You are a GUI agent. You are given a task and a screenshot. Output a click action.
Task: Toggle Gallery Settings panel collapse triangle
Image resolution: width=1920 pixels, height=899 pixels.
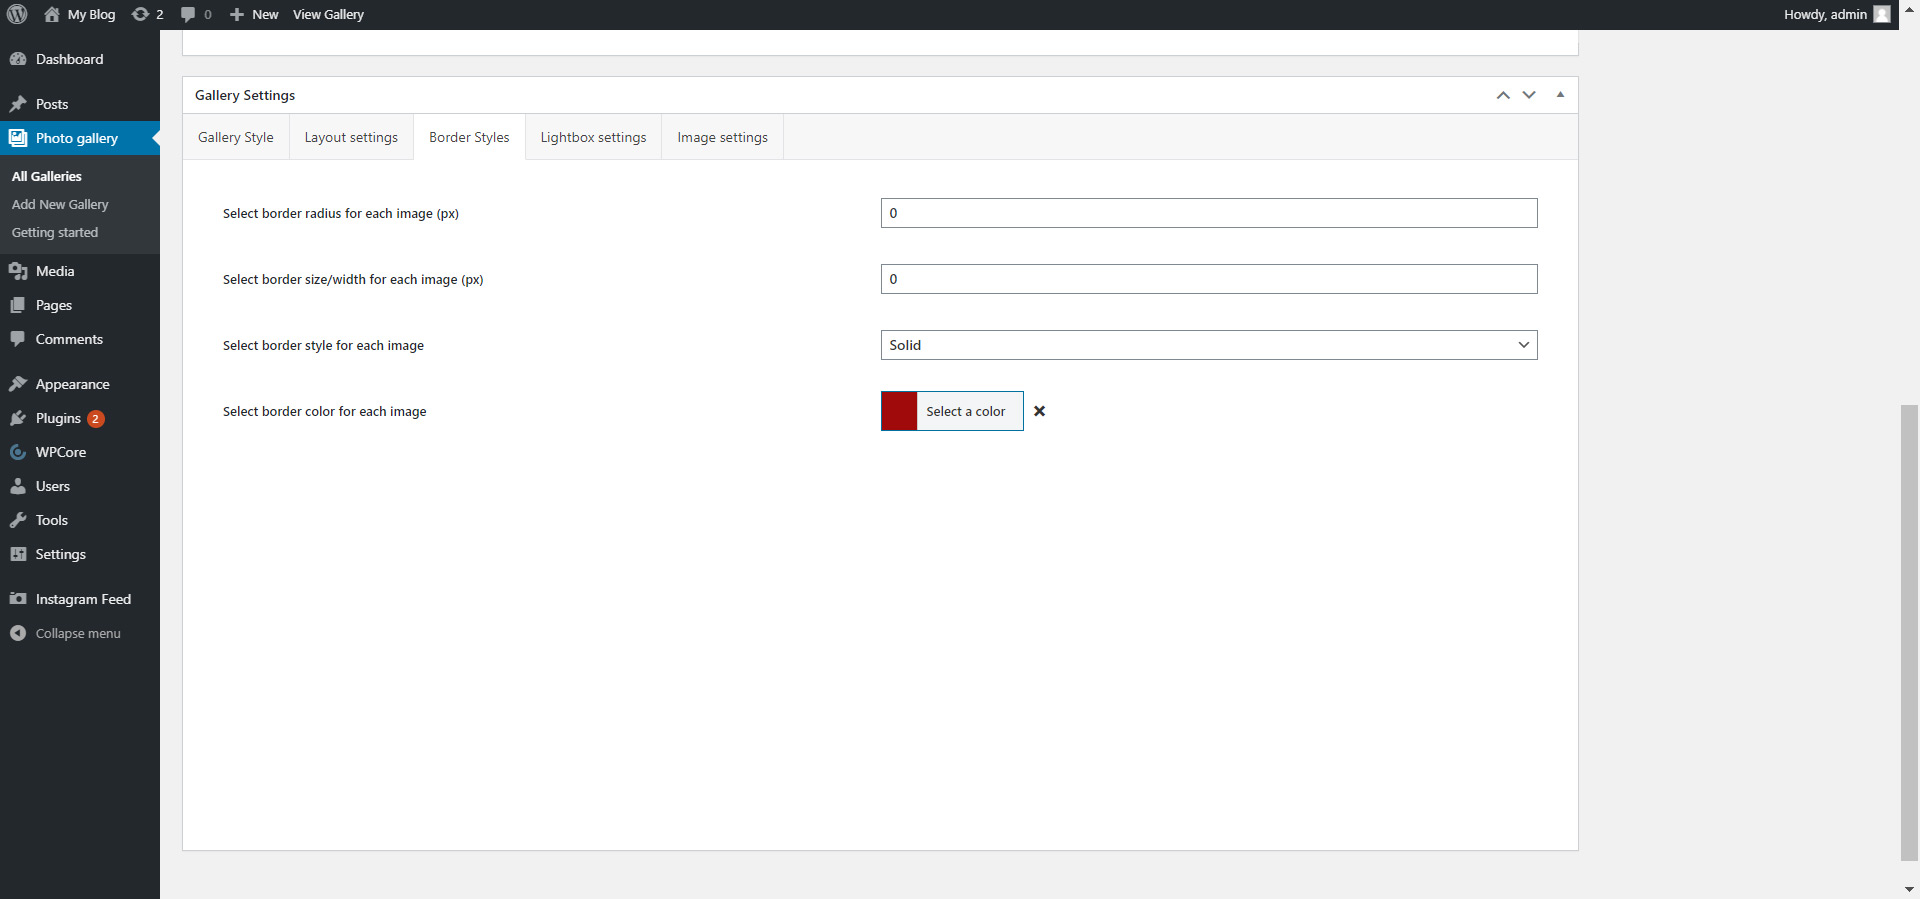pos(1560,95)
